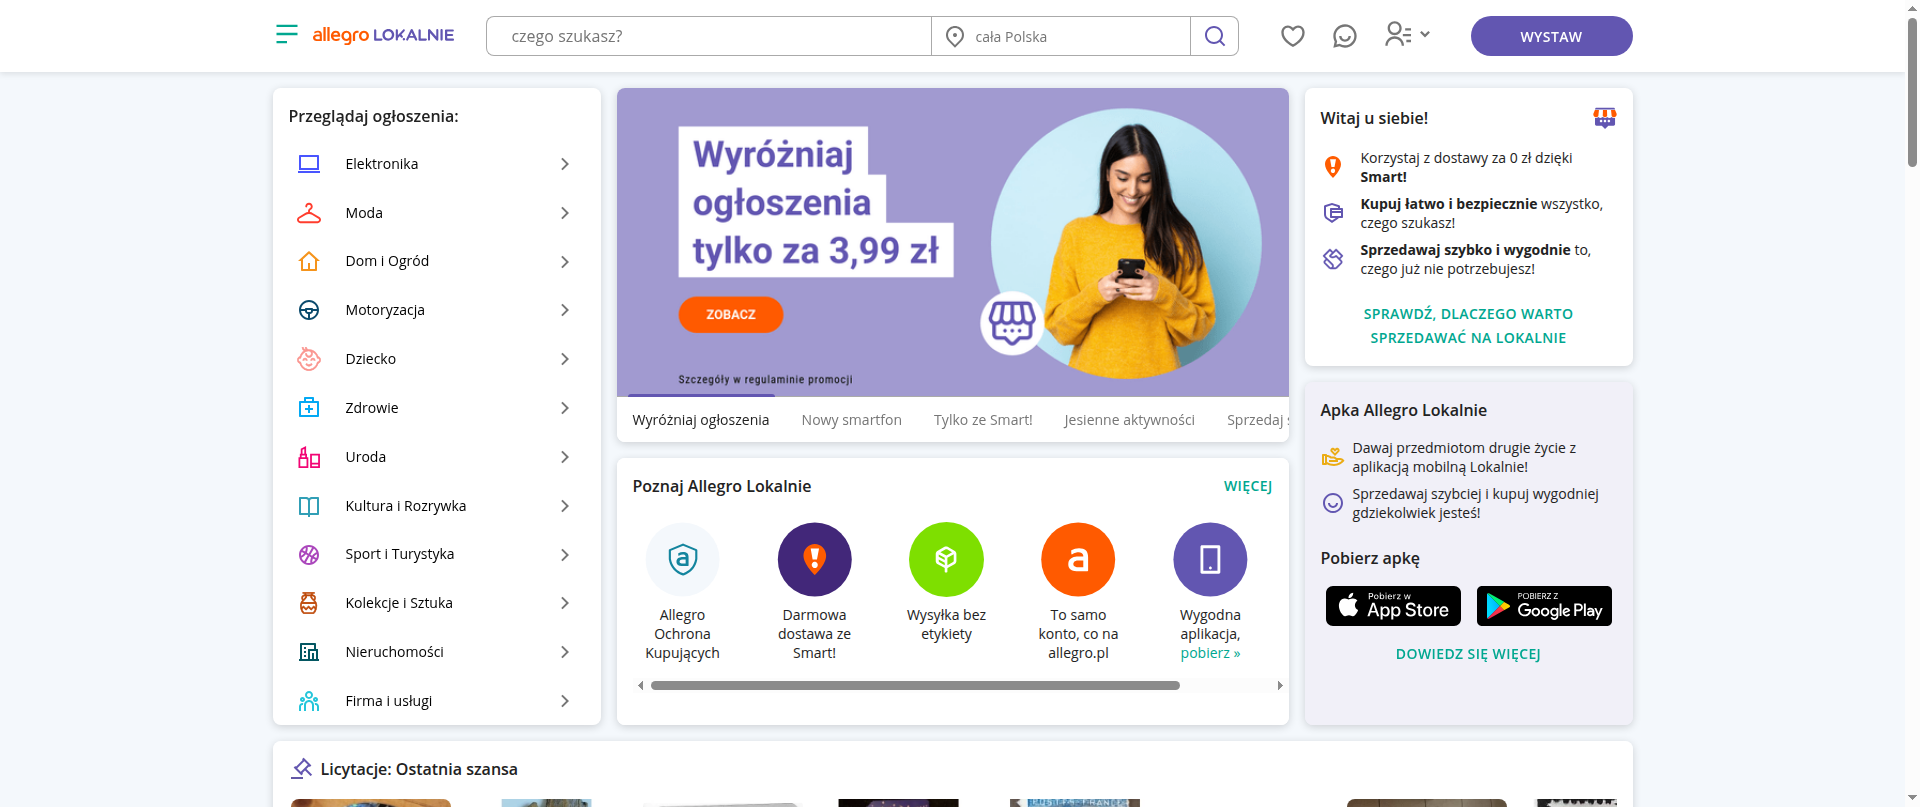Click the location pin icon
This screenshot has height=807, width=1920.
pos(955,37)
